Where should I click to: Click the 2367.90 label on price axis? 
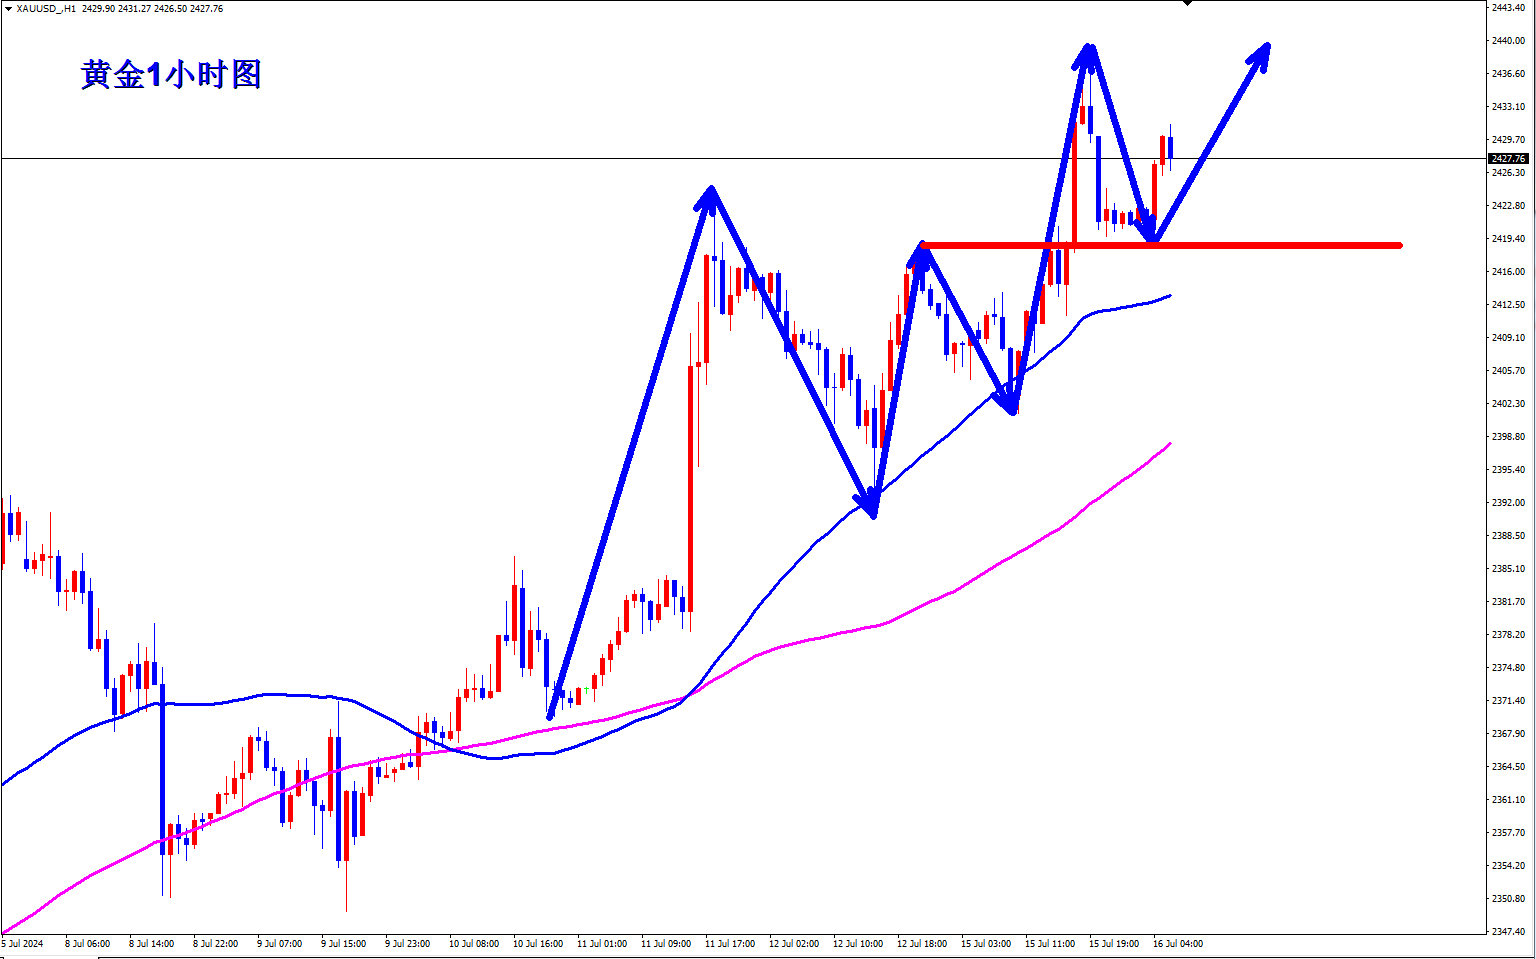1508,733
